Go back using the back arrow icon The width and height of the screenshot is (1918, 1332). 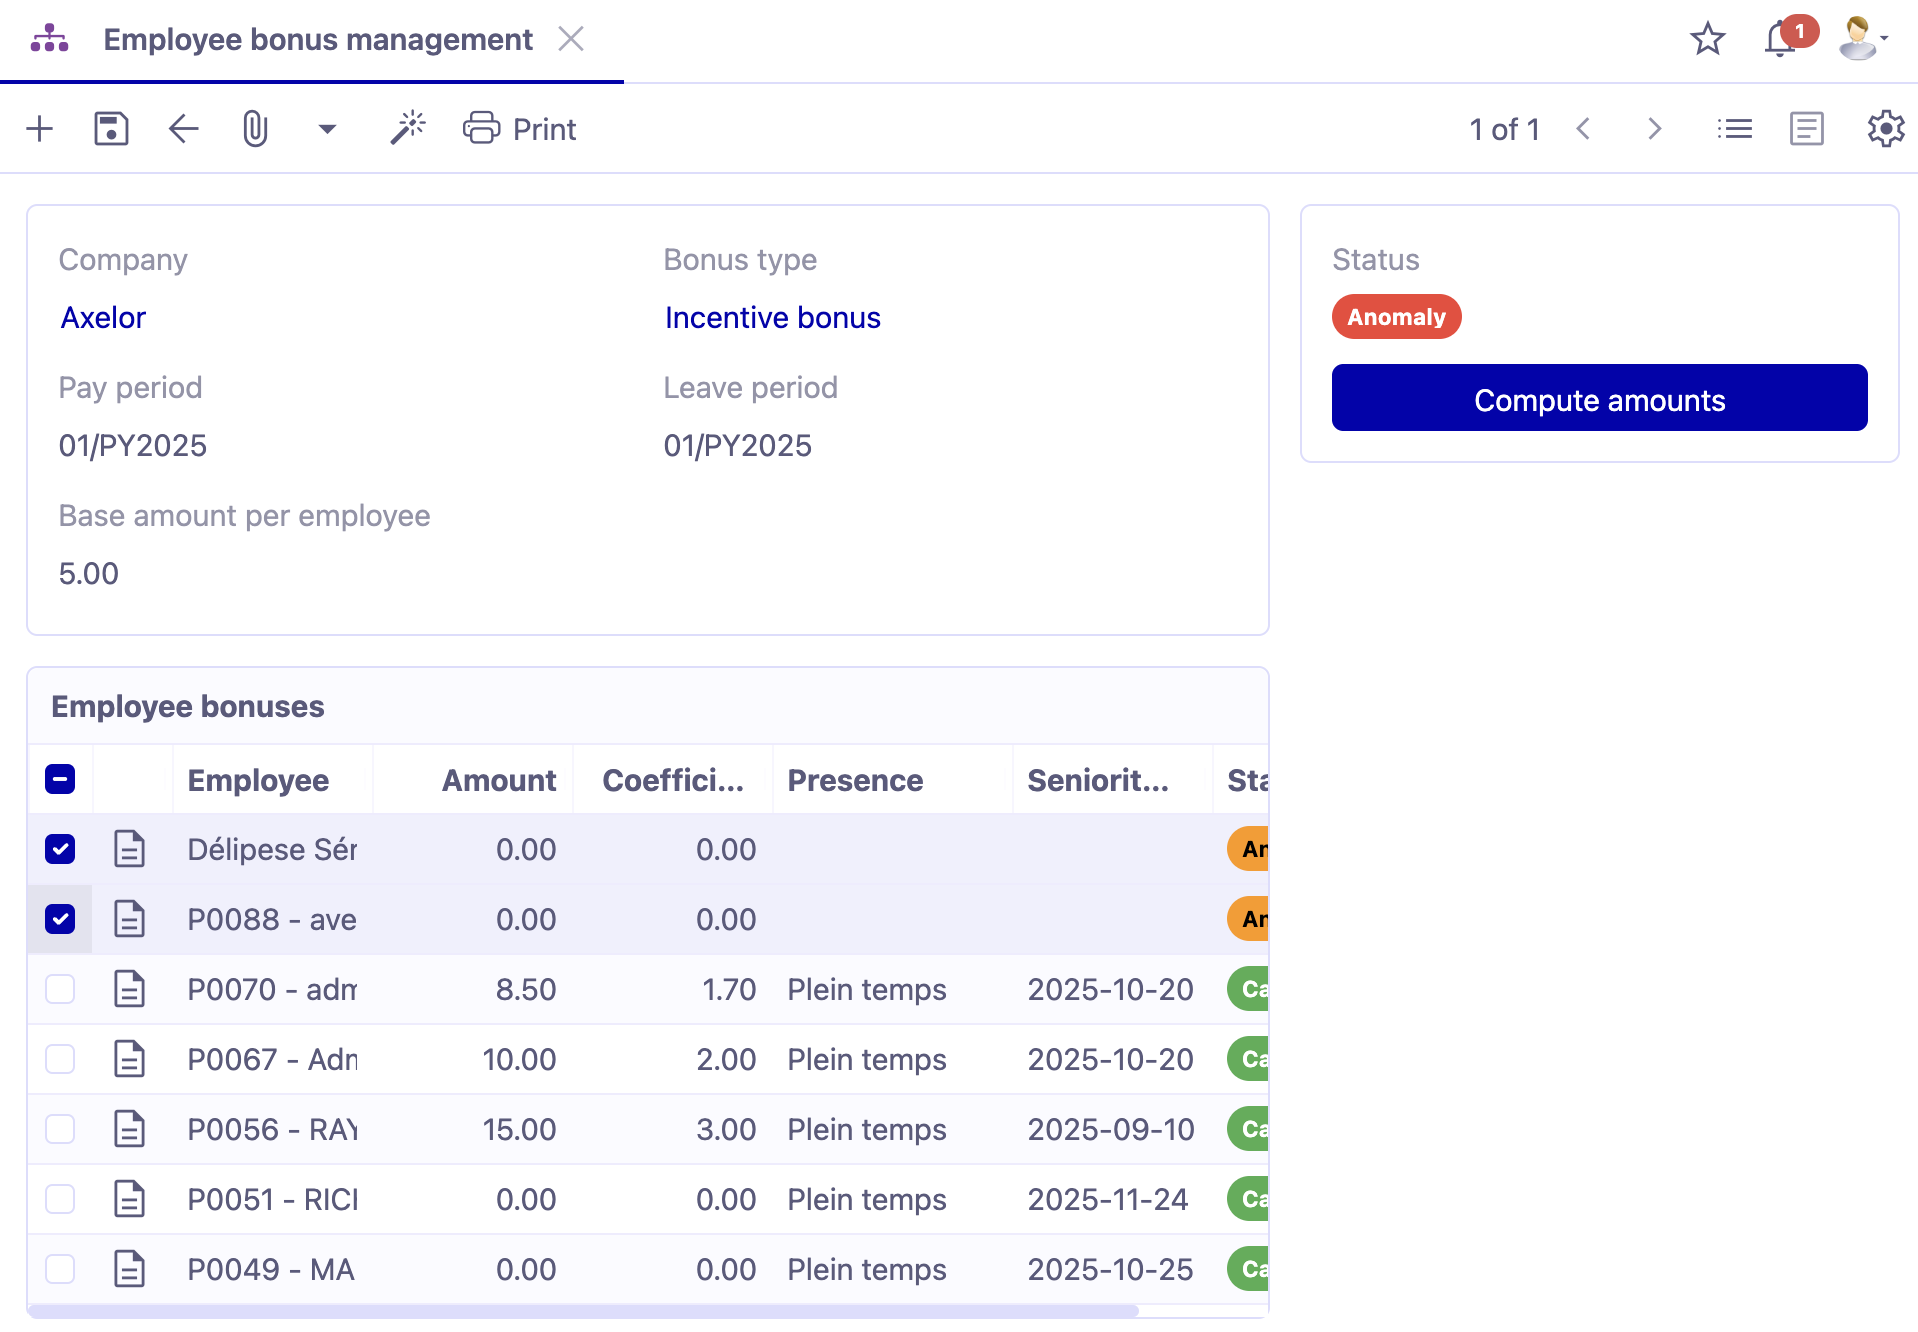183,128
